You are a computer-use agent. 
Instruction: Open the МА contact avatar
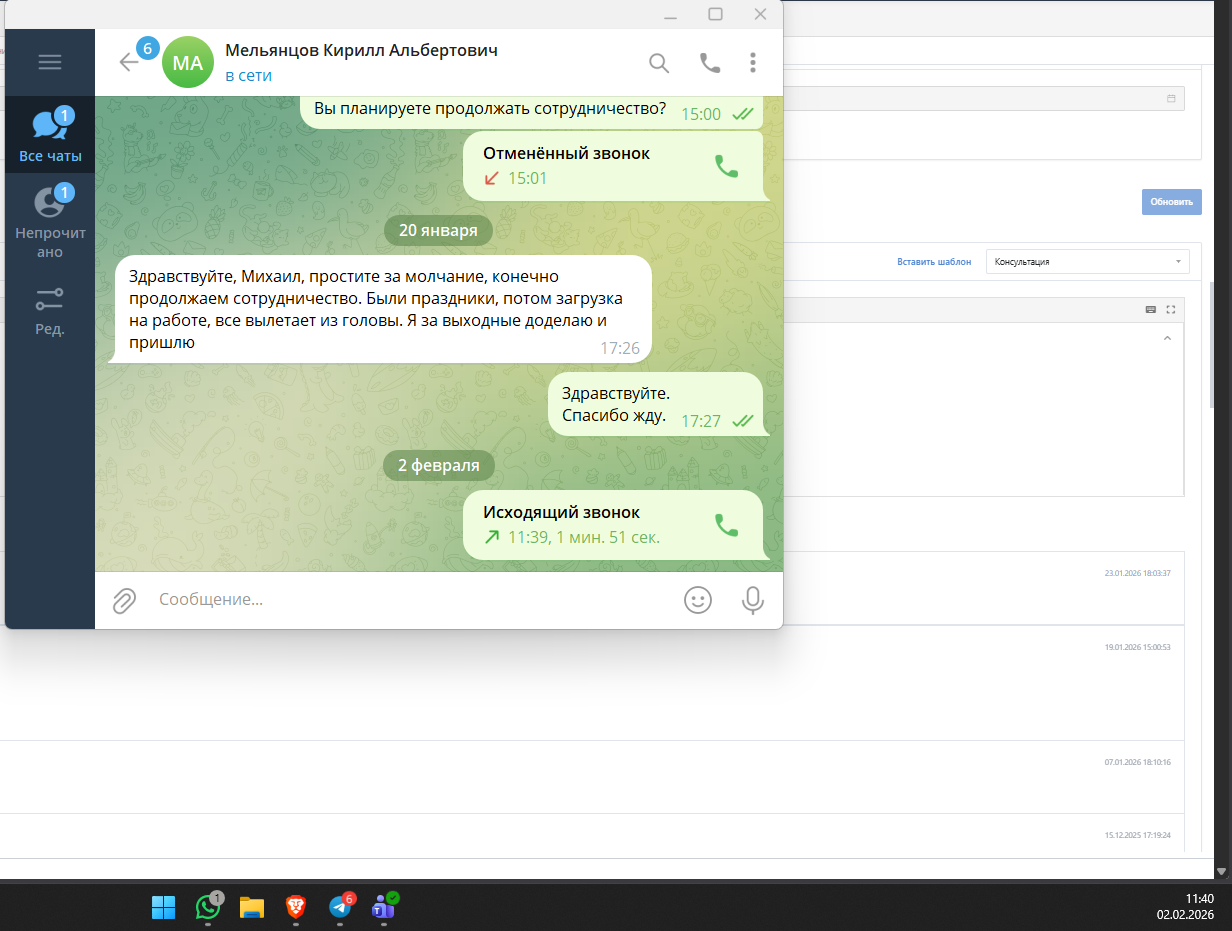click(x=188, y=62)
